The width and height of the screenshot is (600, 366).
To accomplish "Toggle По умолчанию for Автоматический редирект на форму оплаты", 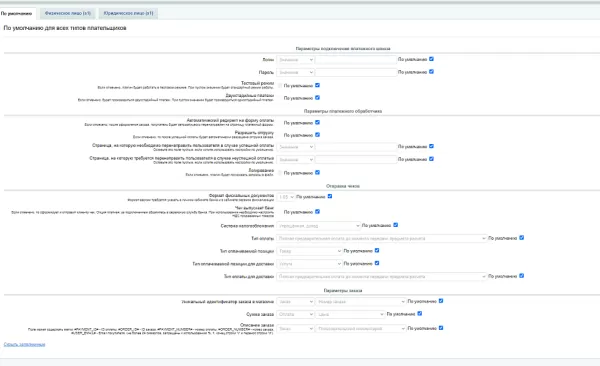I will pos(317,123).
